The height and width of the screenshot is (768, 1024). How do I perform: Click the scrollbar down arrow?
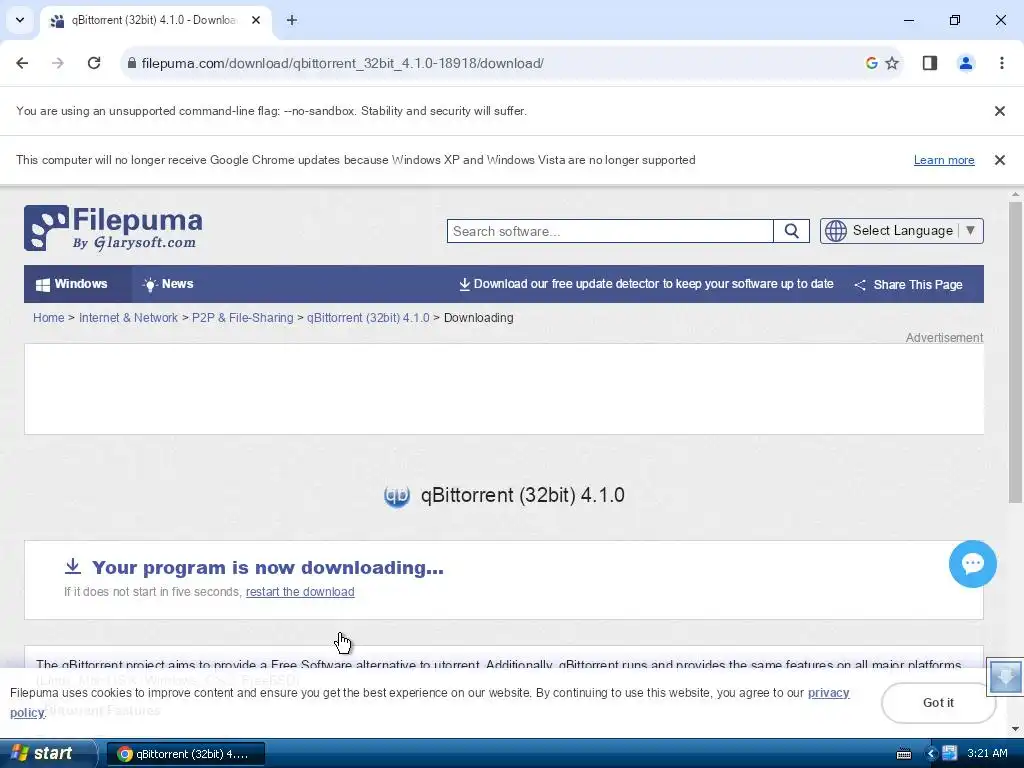(1015, 728)
